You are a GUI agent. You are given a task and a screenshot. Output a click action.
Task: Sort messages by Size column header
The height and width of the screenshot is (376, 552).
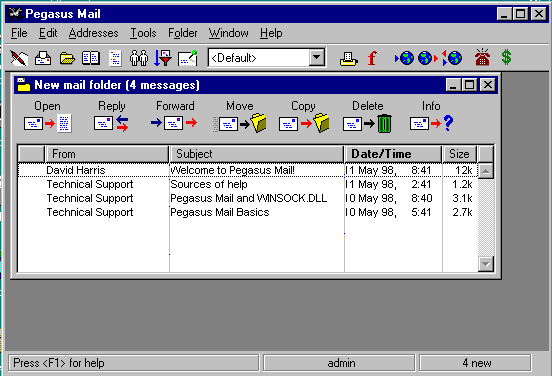pos(459,154)
